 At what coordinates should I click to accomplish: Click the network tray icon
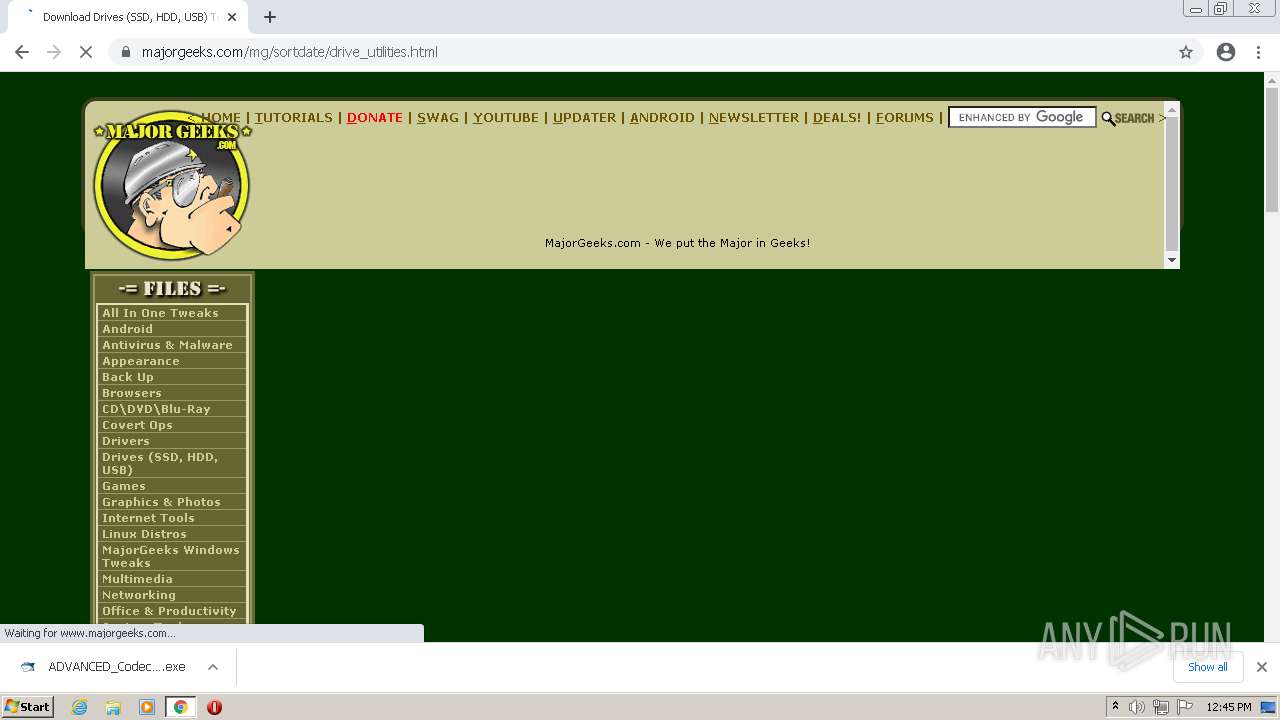(x=1161, y=707)
